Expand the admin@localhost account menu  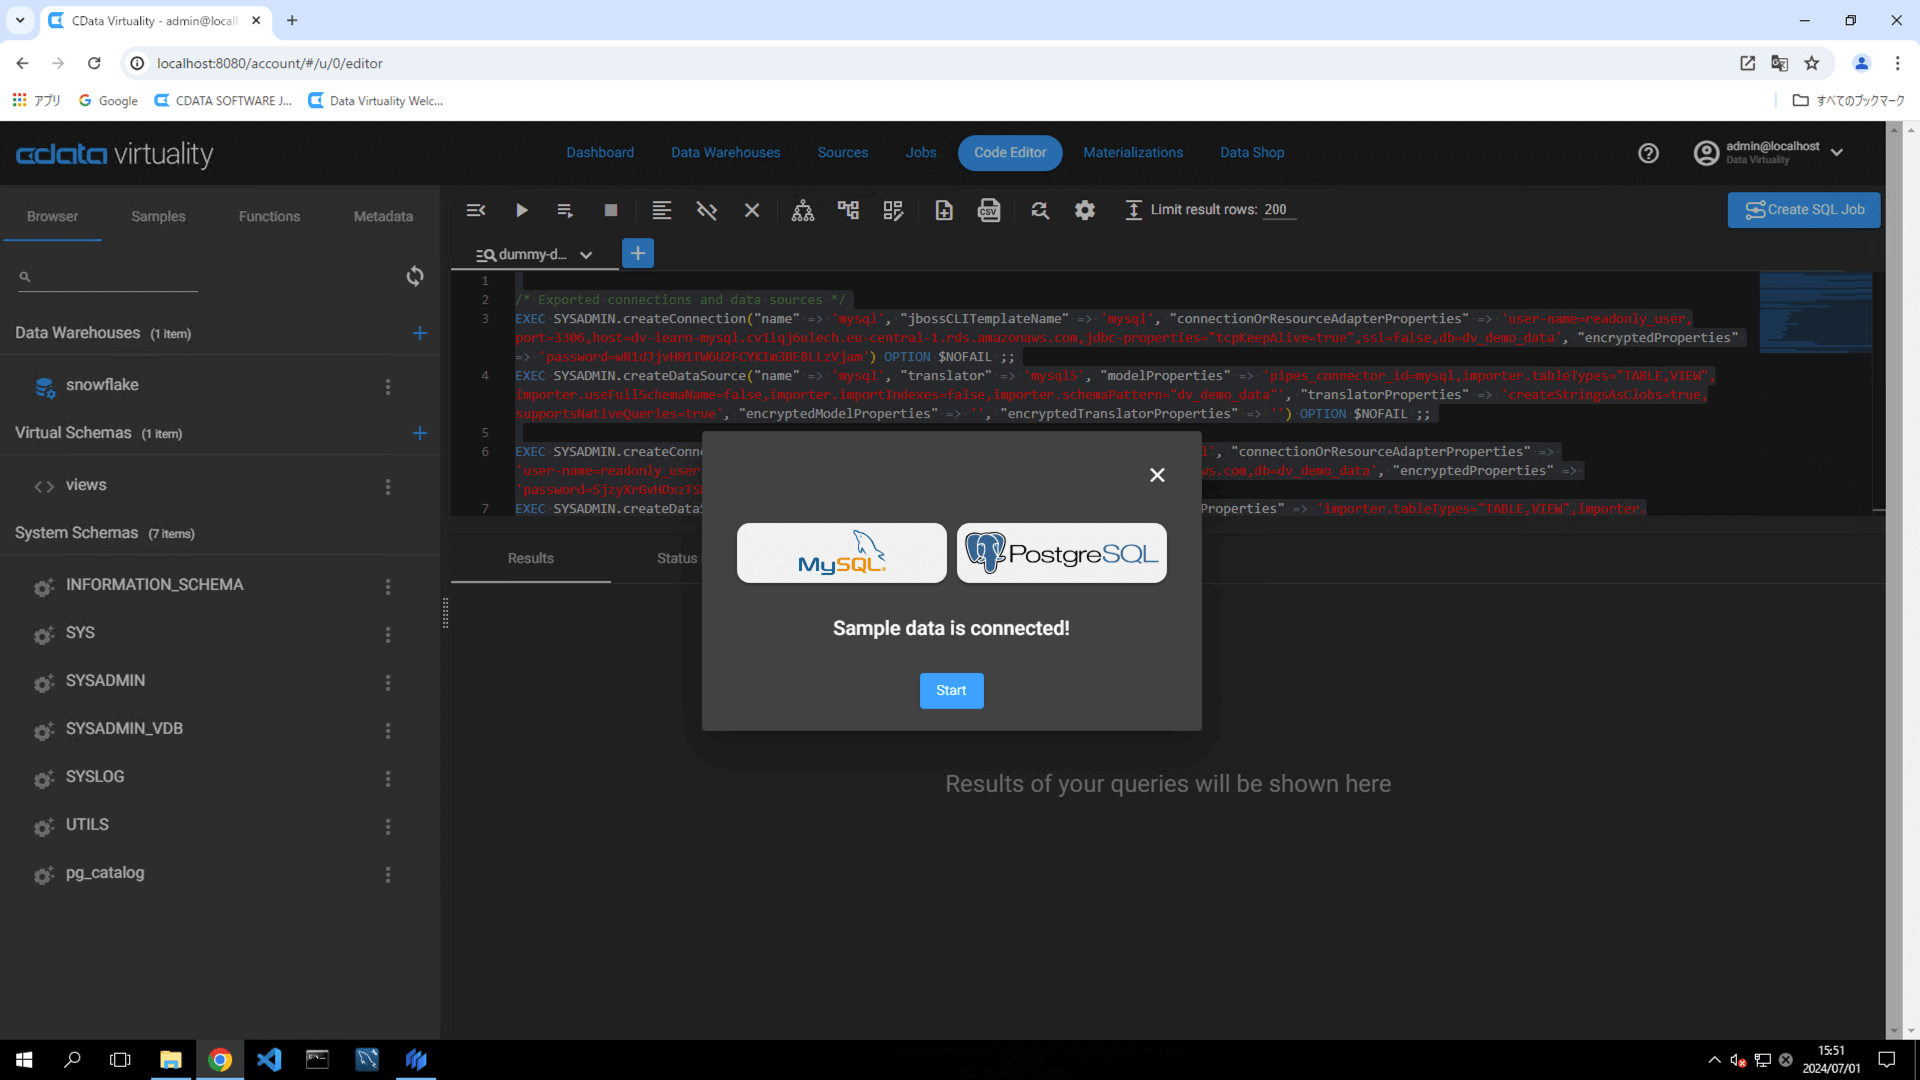coord(1837,153)
